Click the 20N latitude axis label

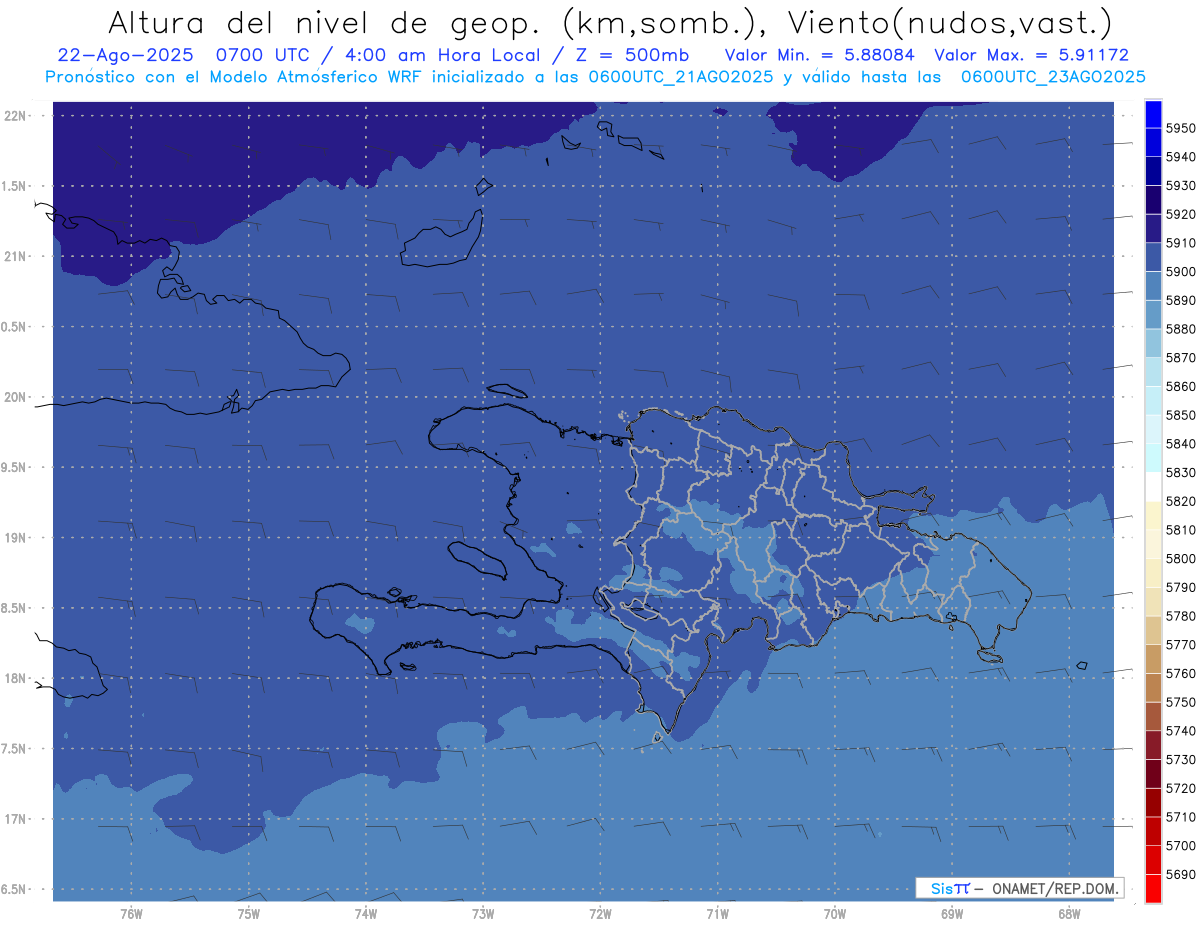[17, 397]
